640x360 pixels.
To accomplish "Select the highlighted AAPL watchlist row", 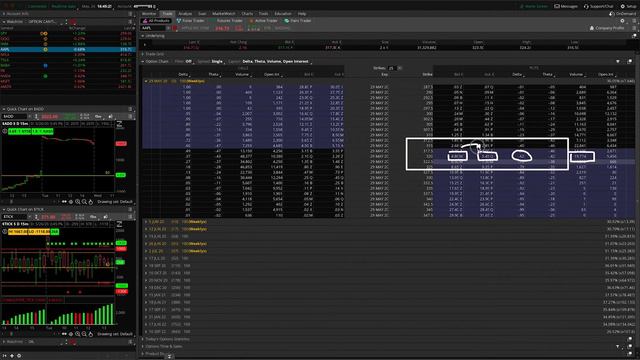I will (x=68, y=49).
